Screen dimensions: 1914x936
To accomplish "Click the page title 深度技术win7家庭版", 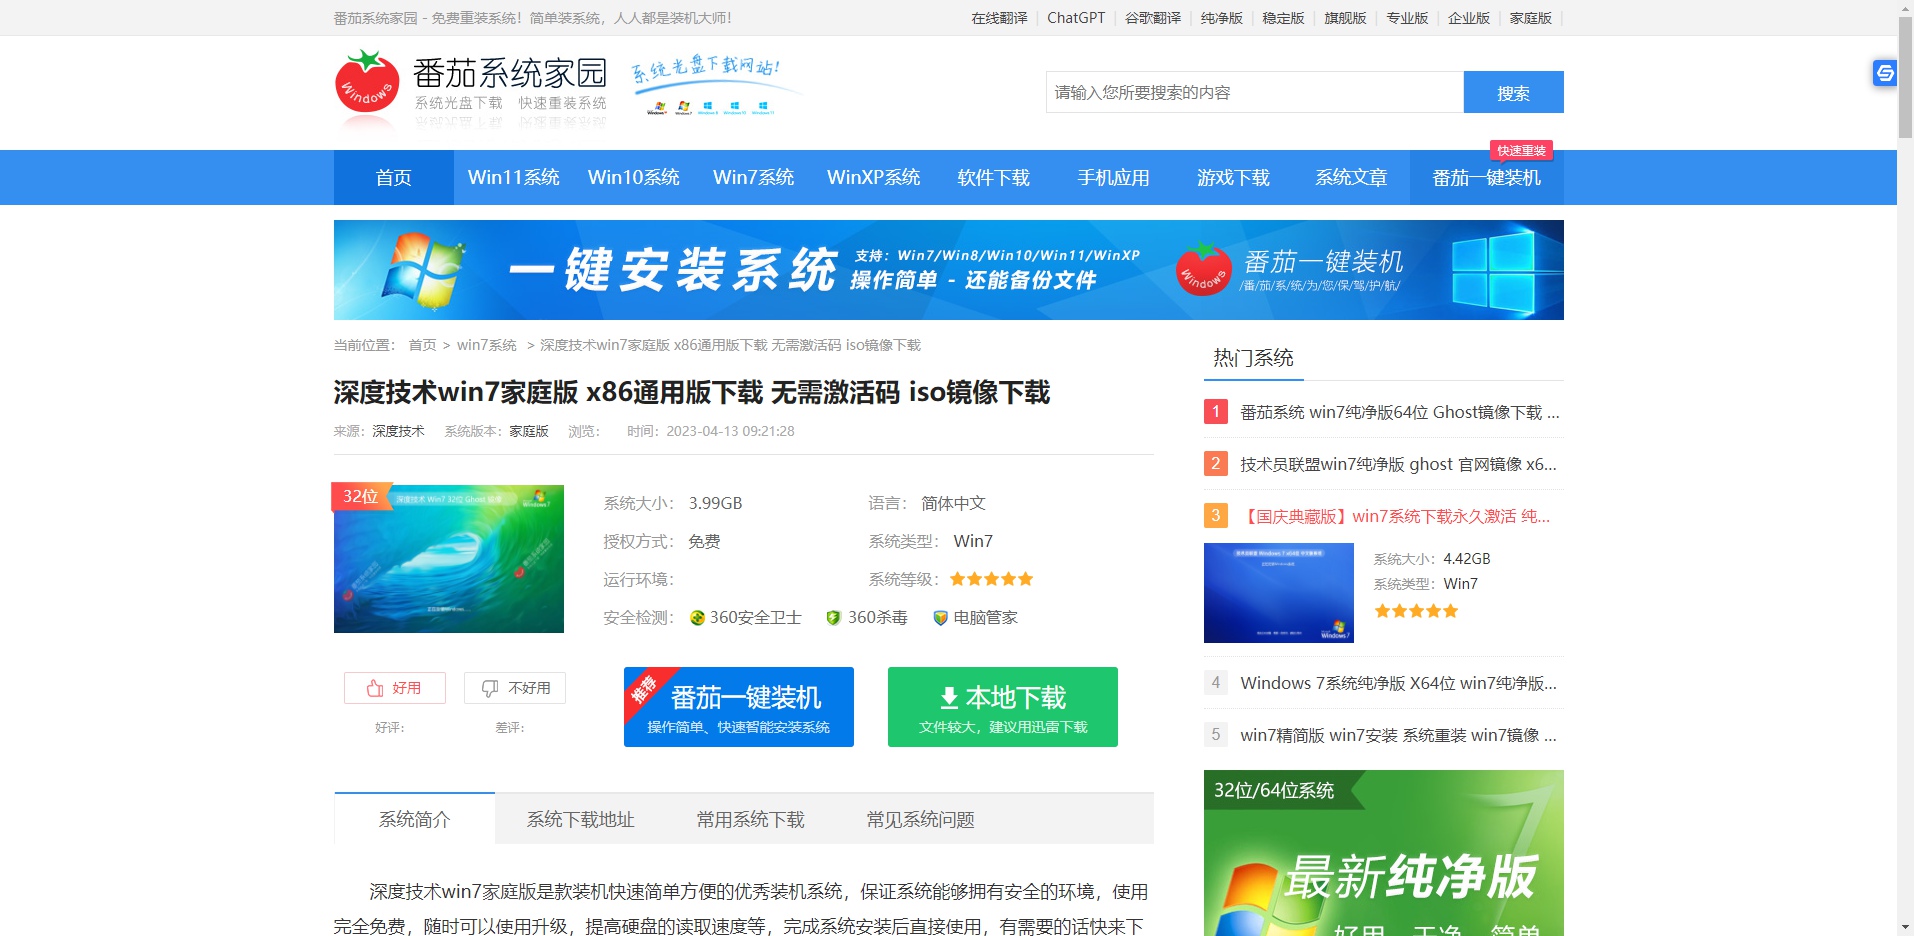I will (x=692, y=392).
